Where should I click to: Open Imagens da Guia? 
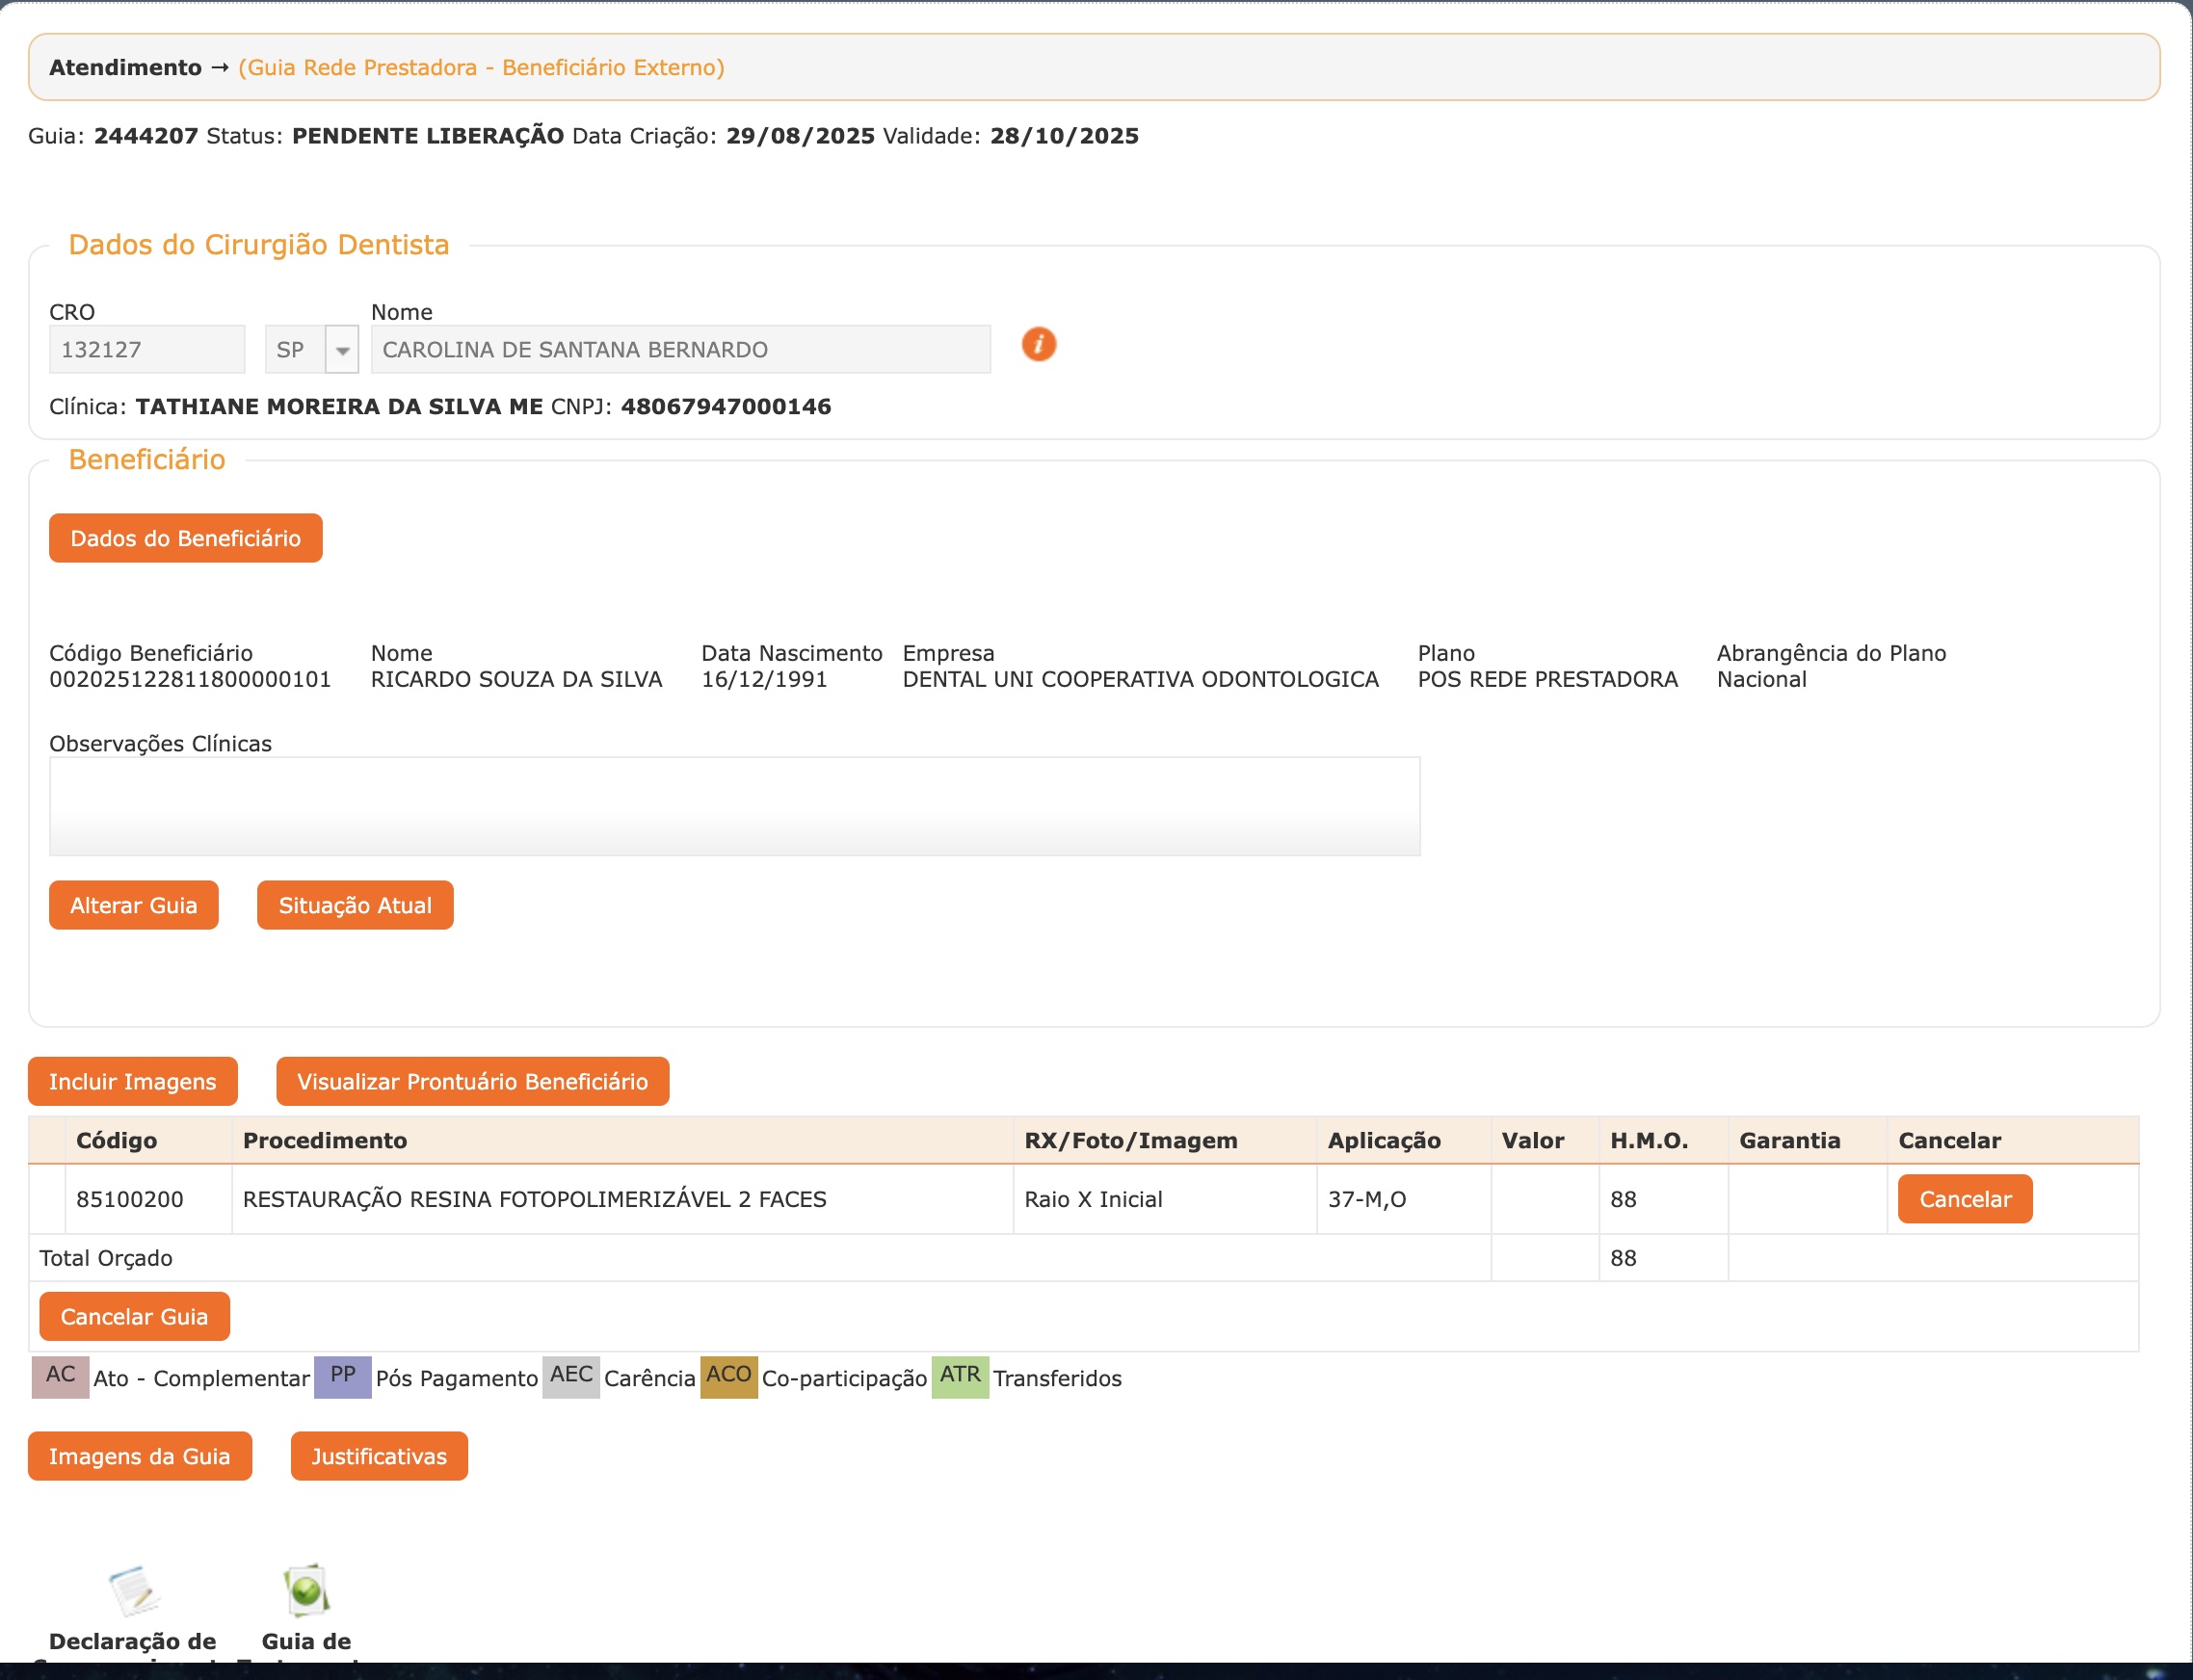139,1456
